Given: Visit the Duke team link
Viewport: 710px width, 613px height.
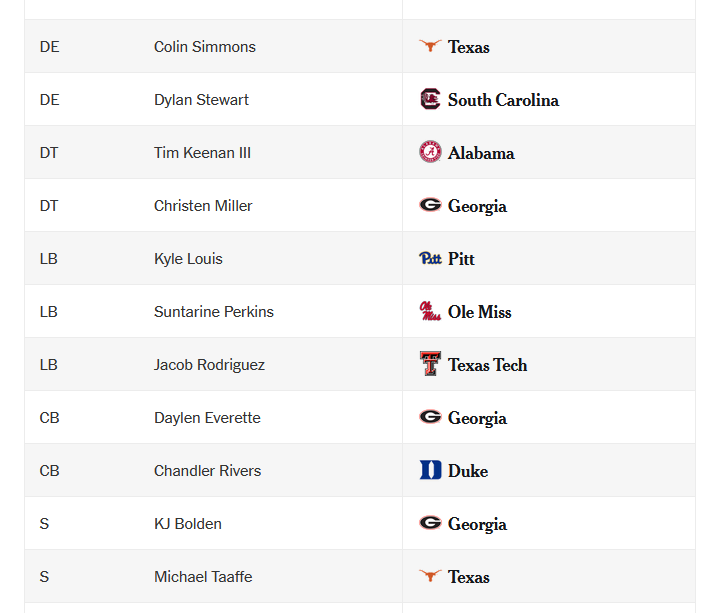Looking at the screenshot, I should tap(468, 471).
